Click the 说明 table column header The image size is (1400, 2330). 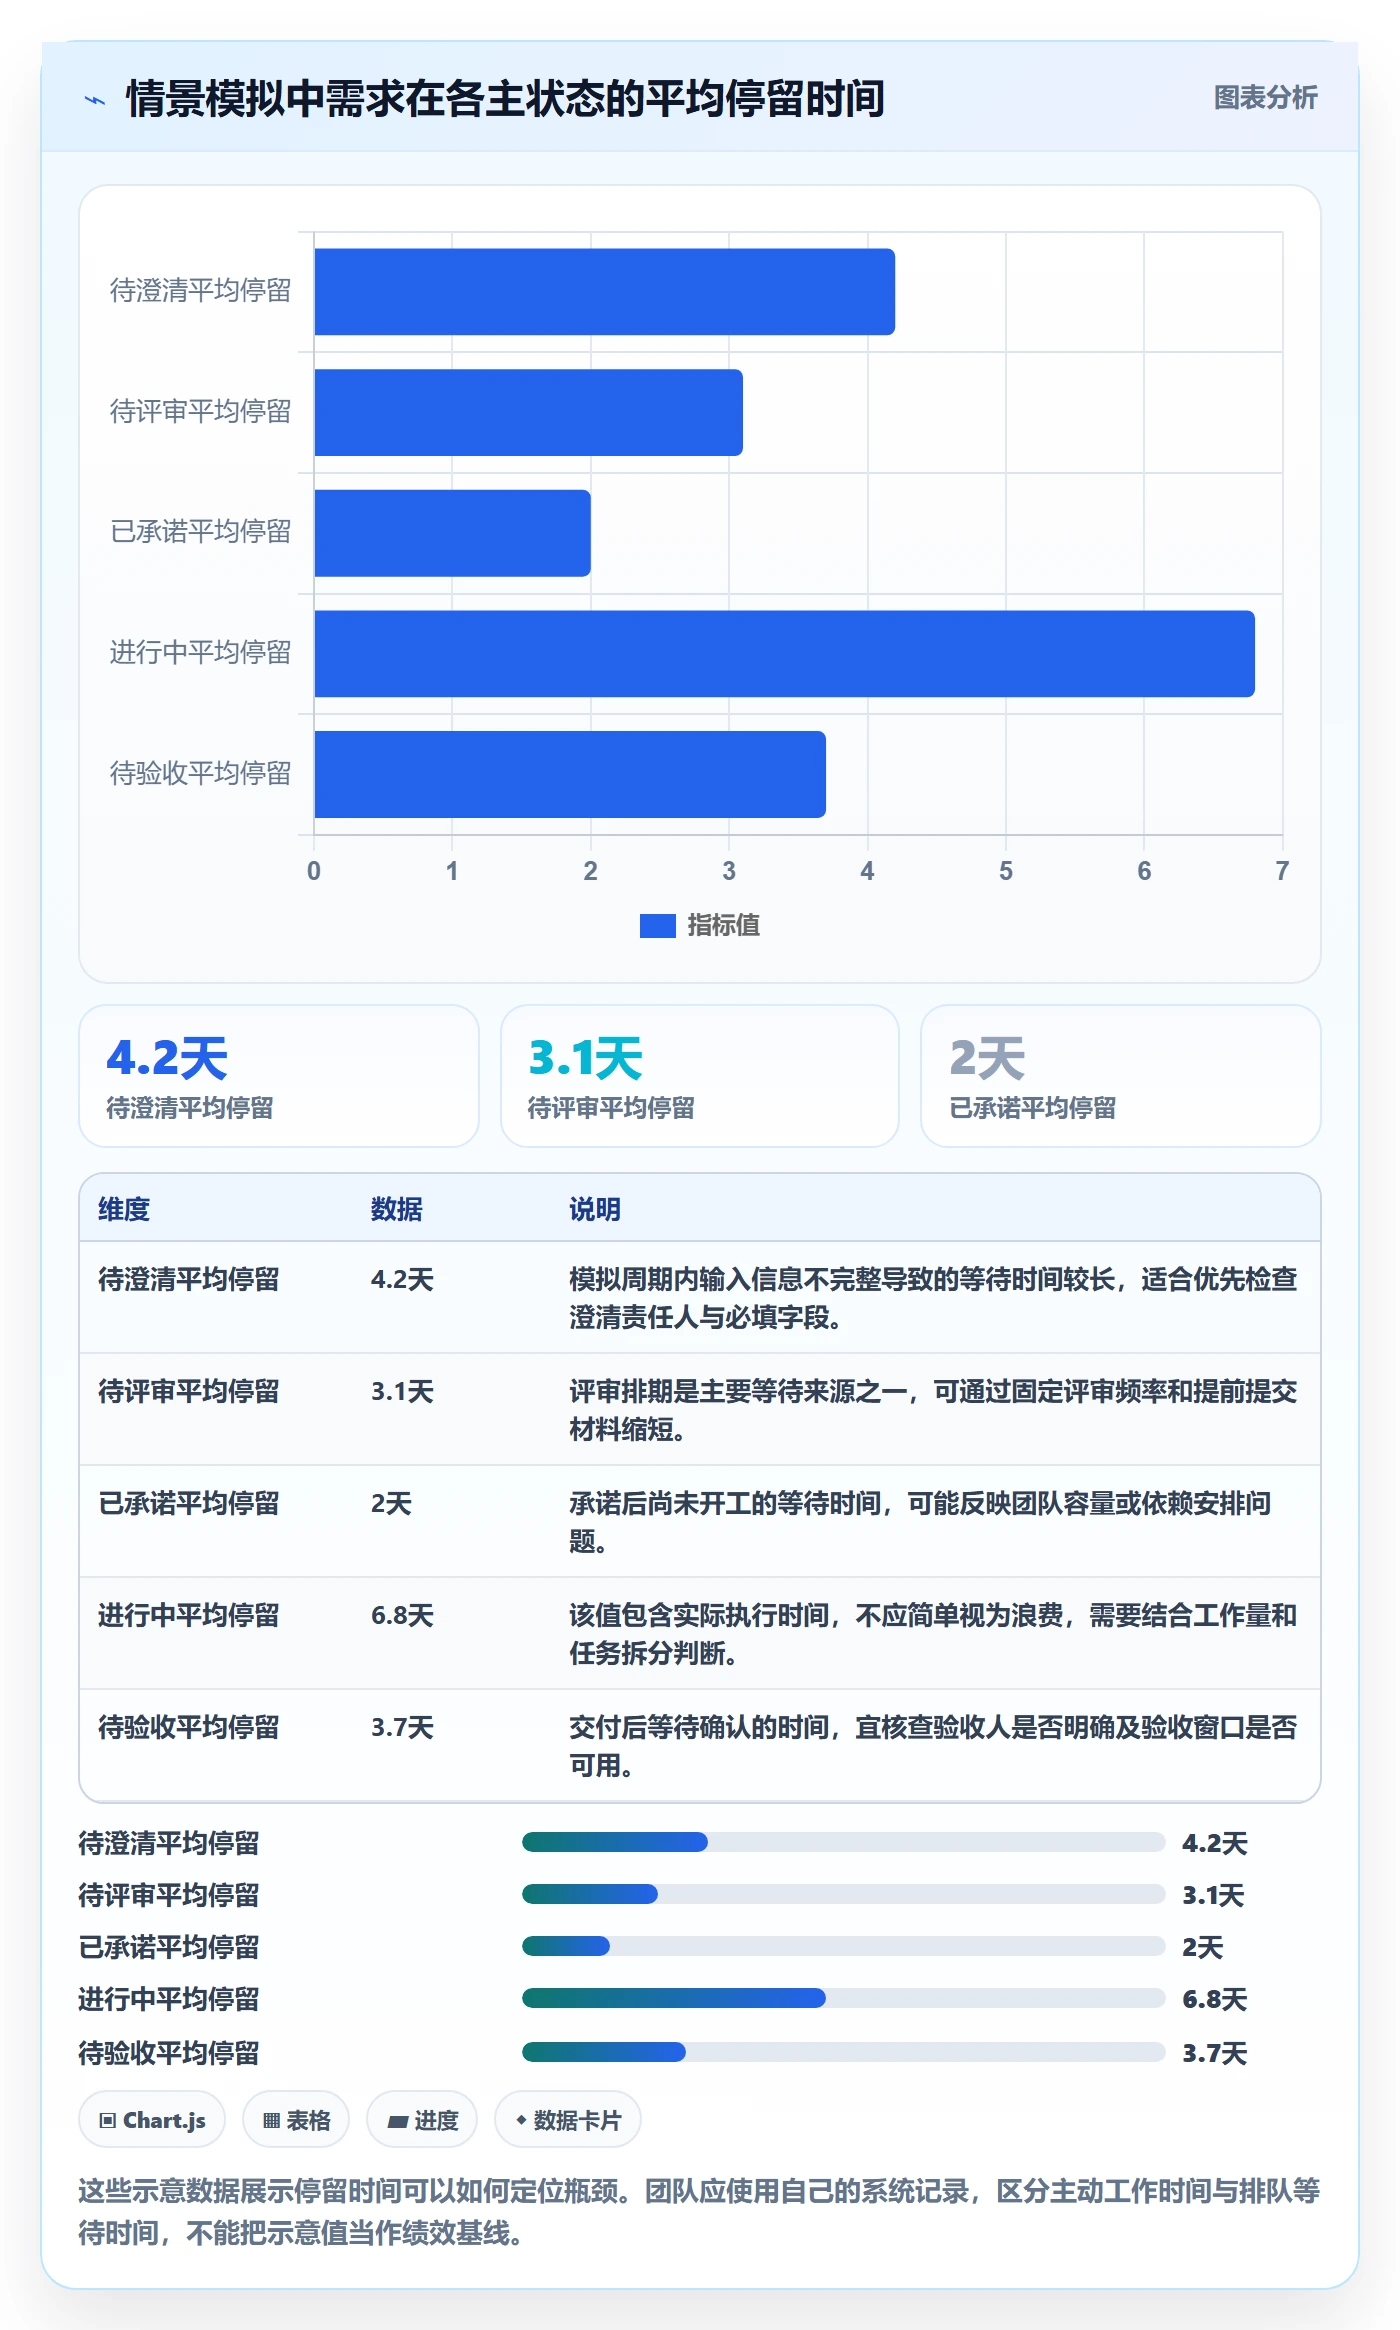tap(595, 1209)
